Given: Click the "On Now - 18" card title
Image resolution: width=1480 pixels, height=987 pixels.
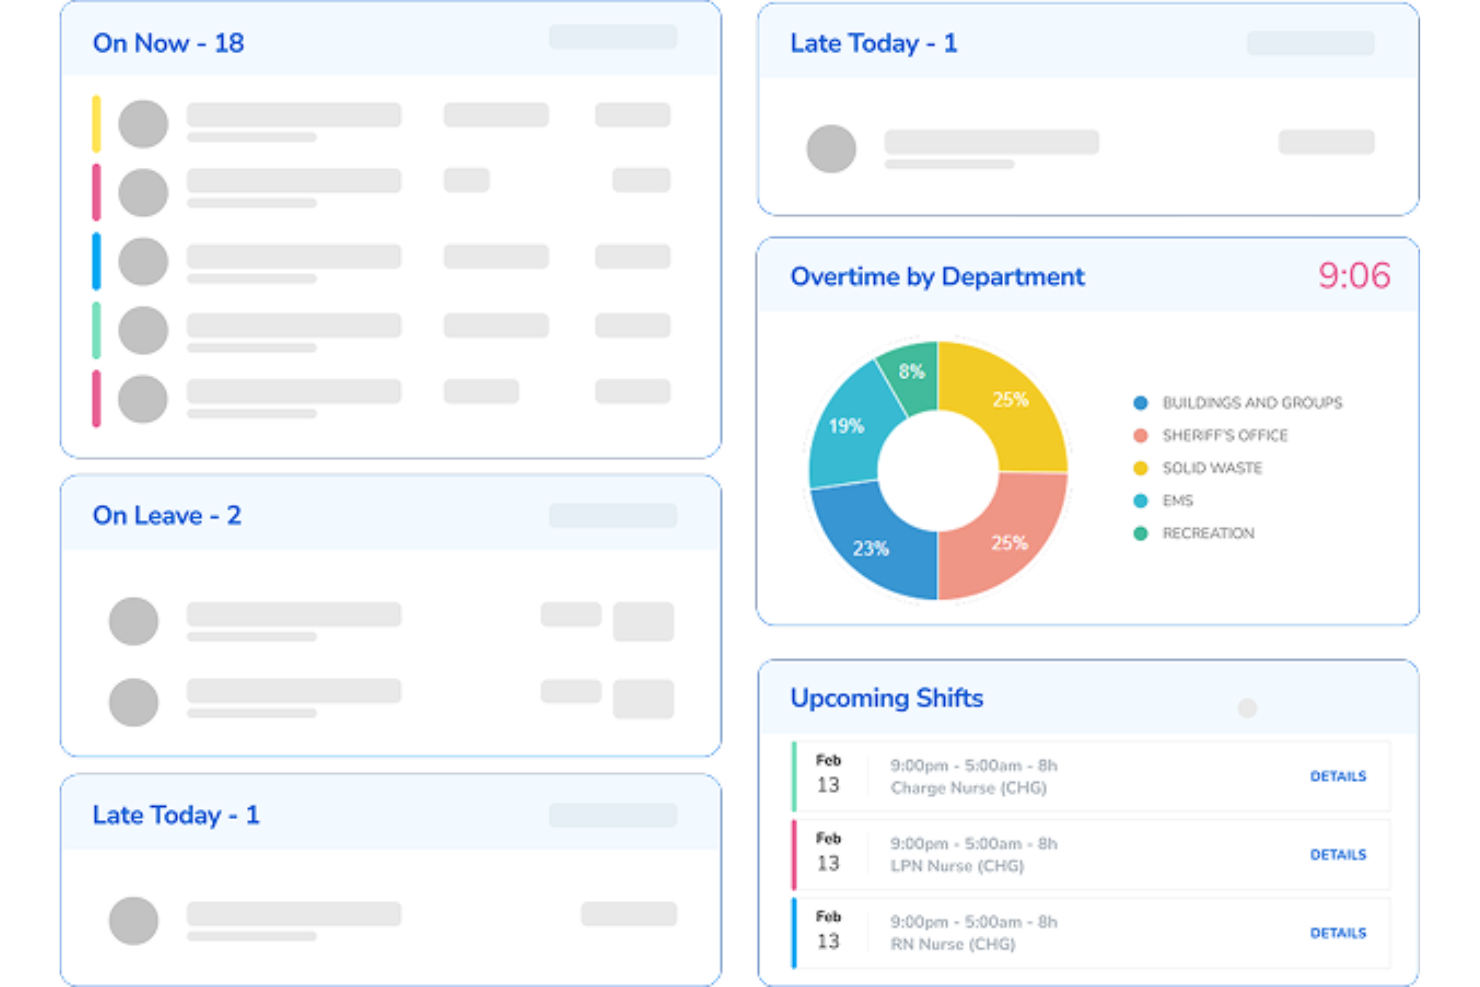Looking at the screenshot, I should (x=168, y=43).
